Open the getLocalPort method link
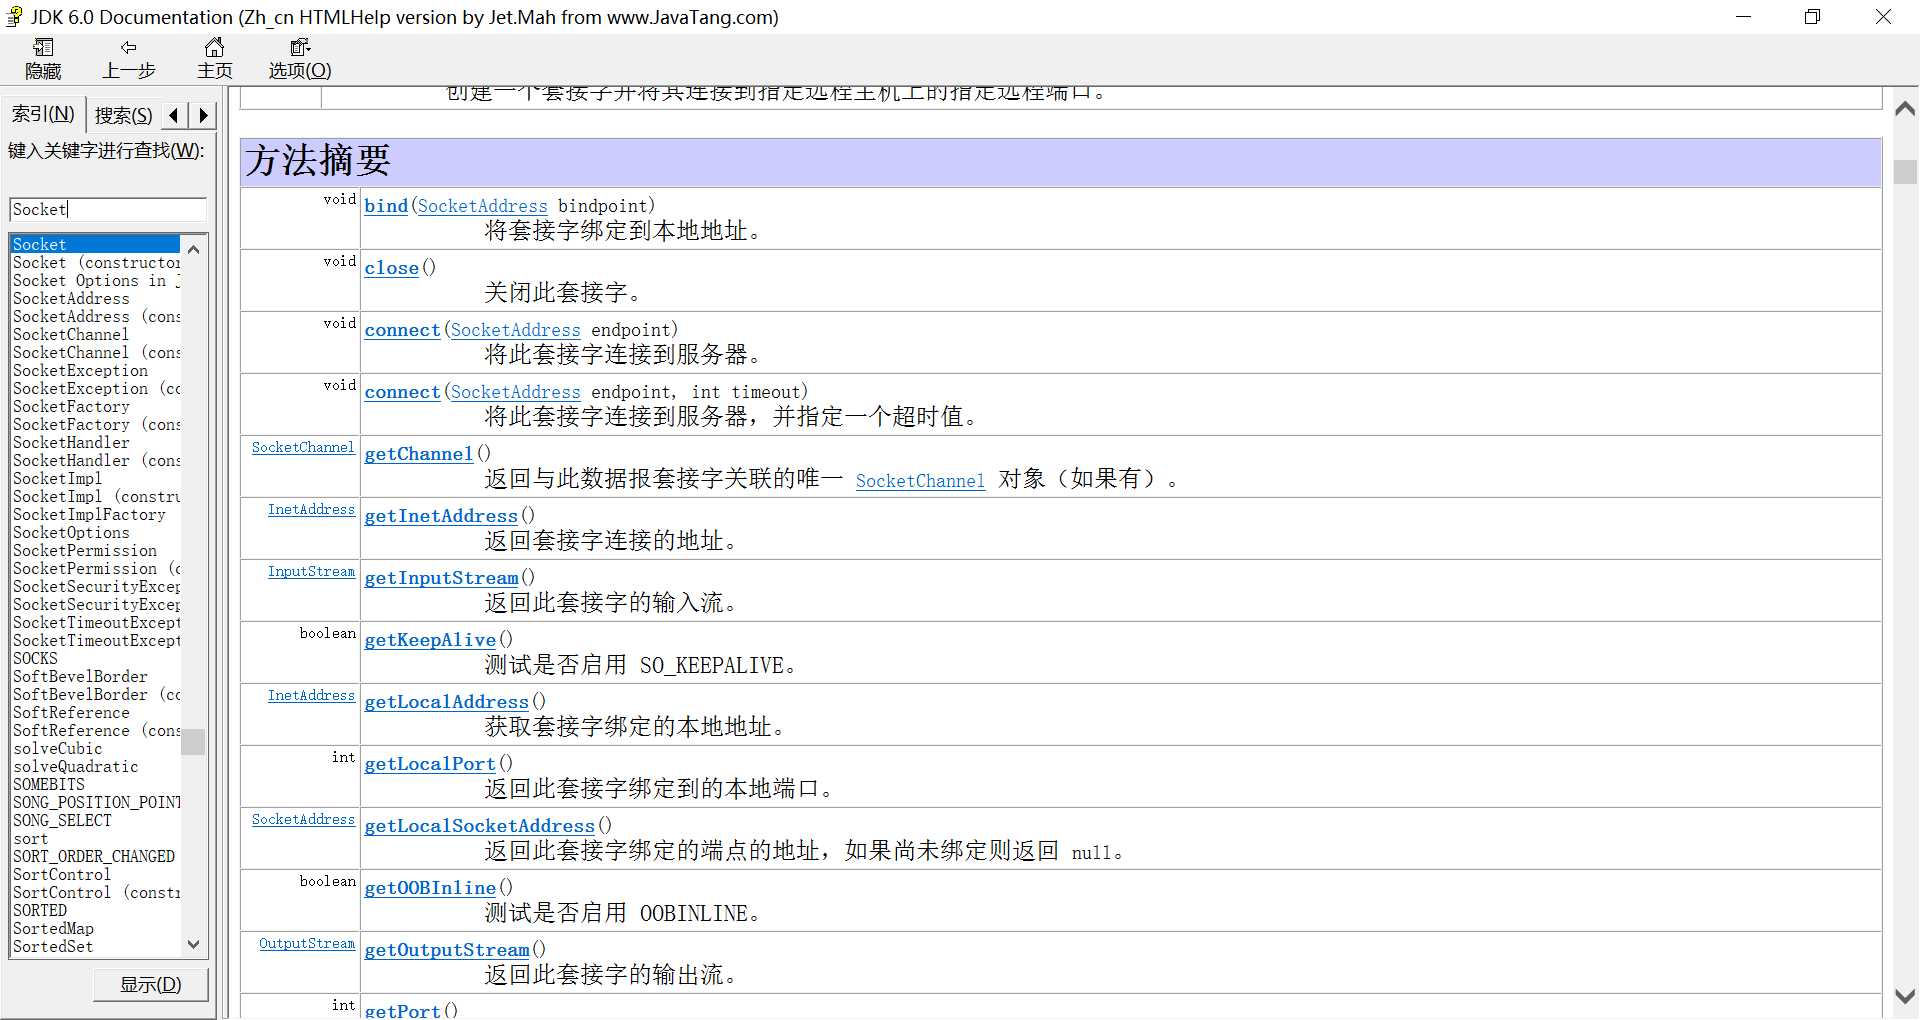The height and width of the screenshot is (1020, 1920). [430, 764]
